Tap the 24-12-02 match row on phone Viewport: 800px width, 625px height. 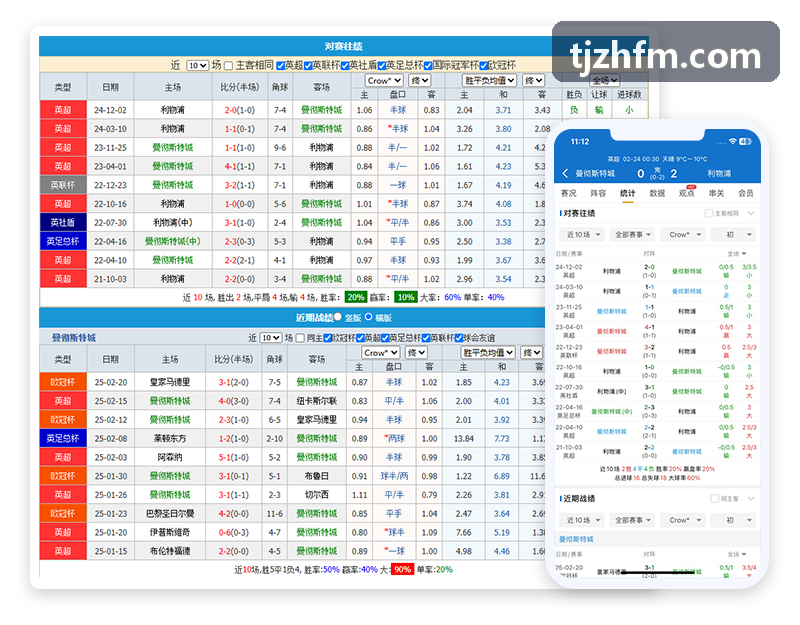coord(657,271)
